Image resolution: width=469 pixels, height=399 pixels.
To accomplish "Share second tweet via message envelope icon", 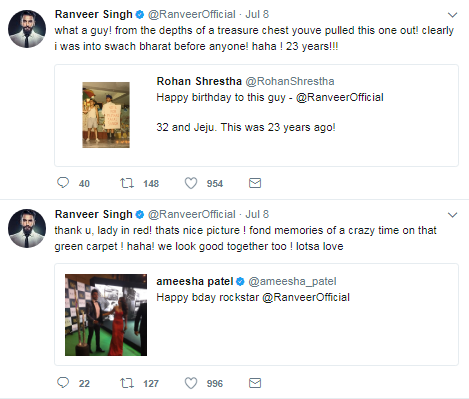I will click(x=255, y=383).
